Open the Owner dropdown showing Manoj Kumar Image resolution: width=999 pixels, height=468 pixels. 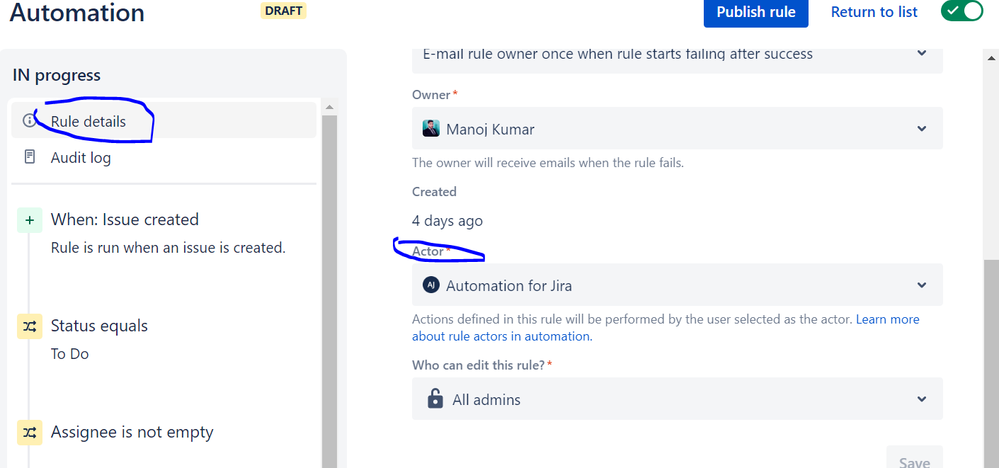tap(677, 129)
